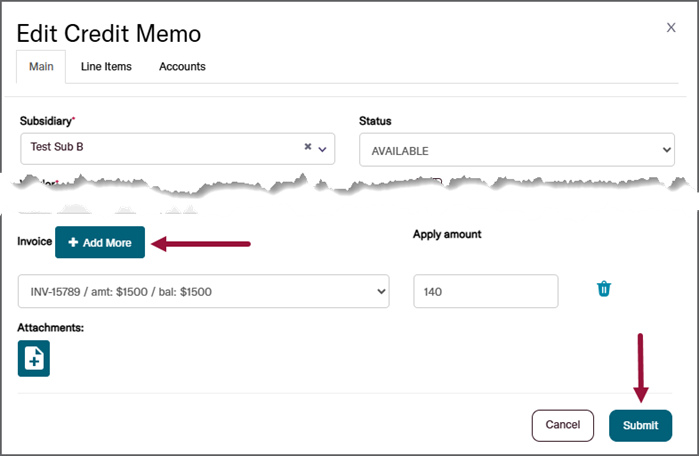The image size is (699, 456).
Task: Open the Status dropdown showing AVAILABLE
Action: click(516, 150)
